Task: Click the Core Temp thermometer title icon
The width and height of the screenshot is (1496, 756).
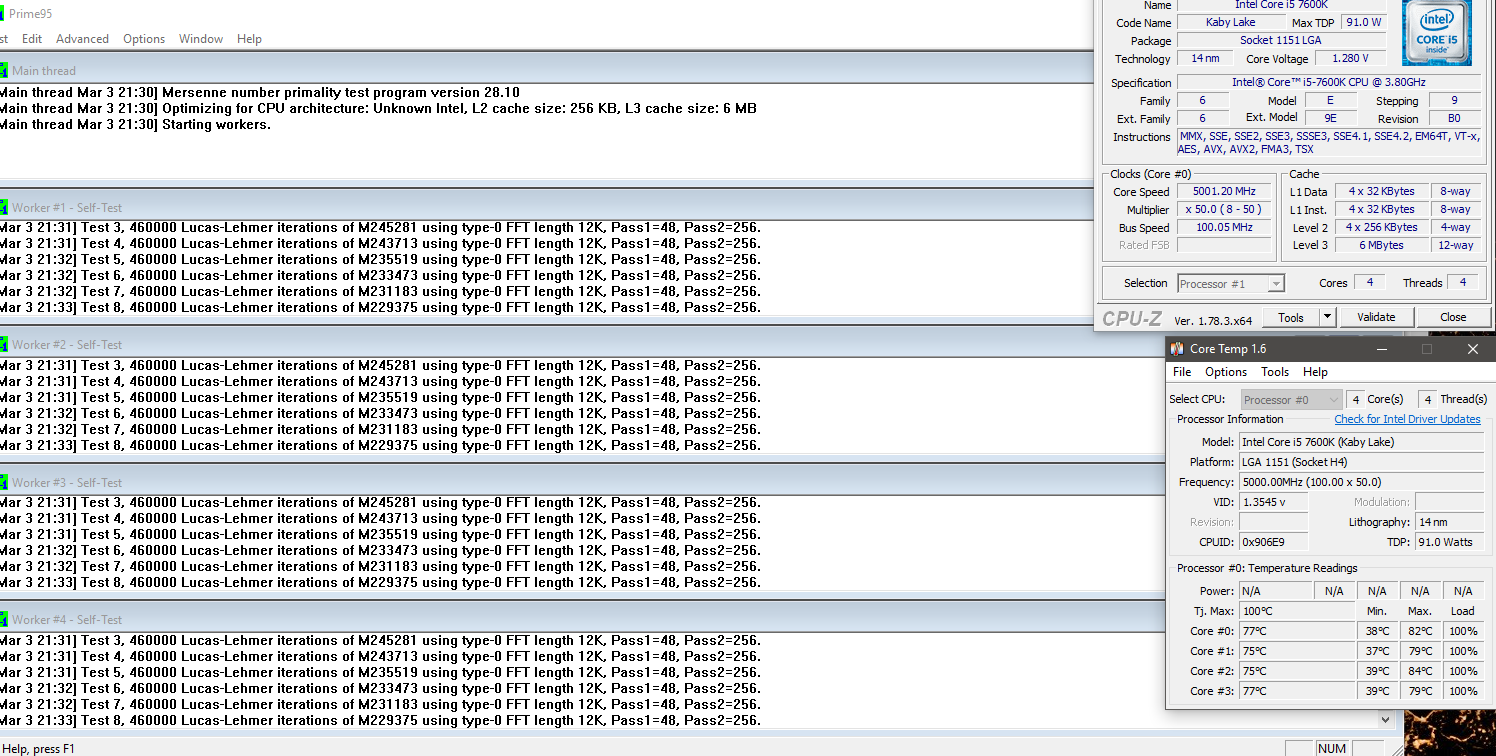Action: (1177, 349)
